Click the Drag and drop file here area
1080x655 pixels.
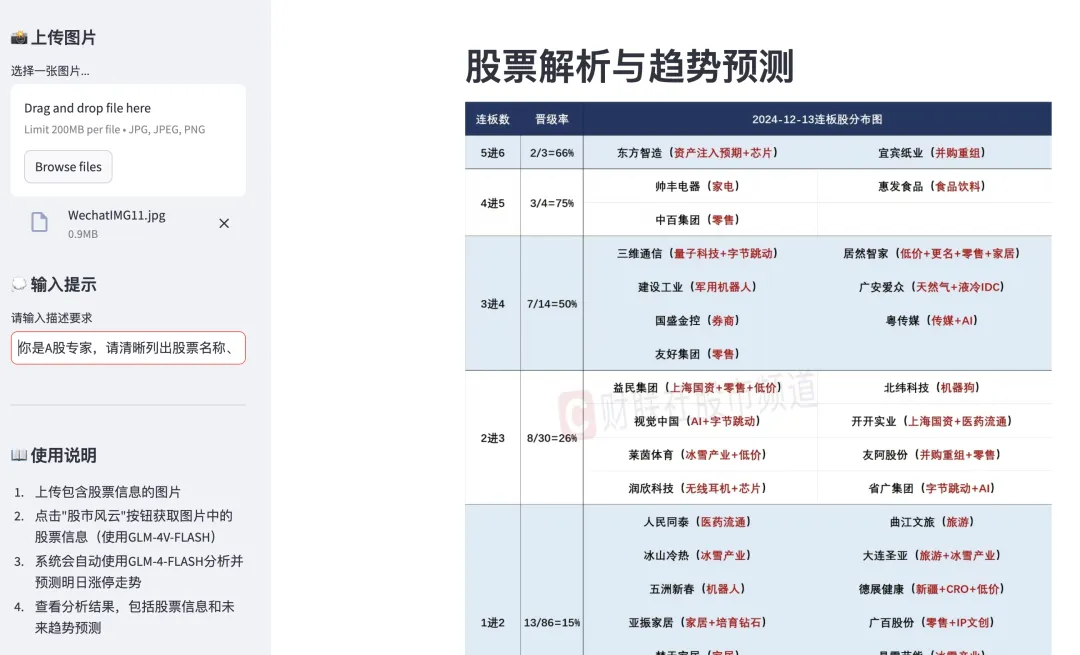(128, 140)
